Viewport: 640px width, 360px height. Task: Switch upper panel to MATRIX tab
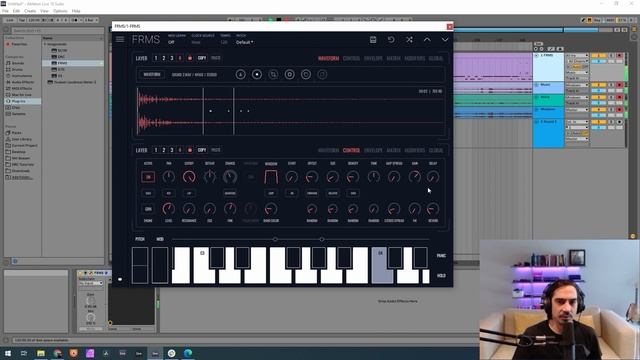393,58
